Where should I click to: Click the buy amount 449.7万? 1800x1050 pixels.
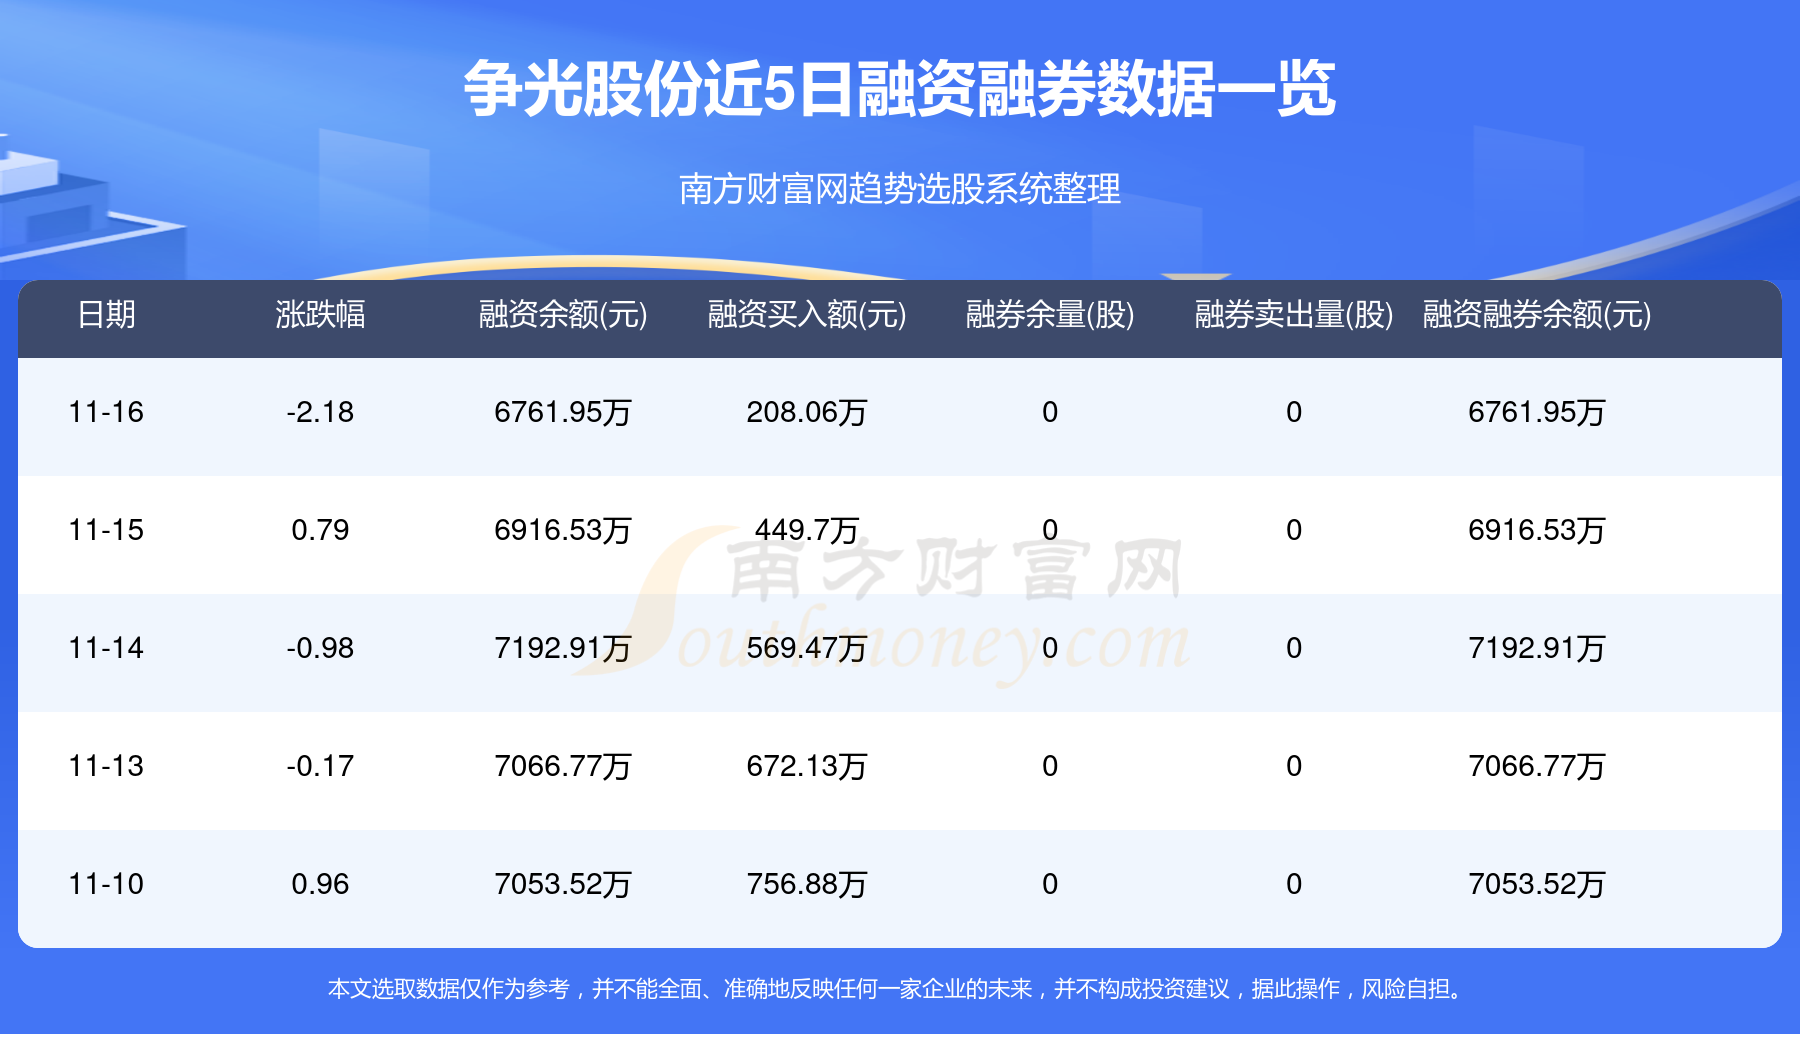807,530
